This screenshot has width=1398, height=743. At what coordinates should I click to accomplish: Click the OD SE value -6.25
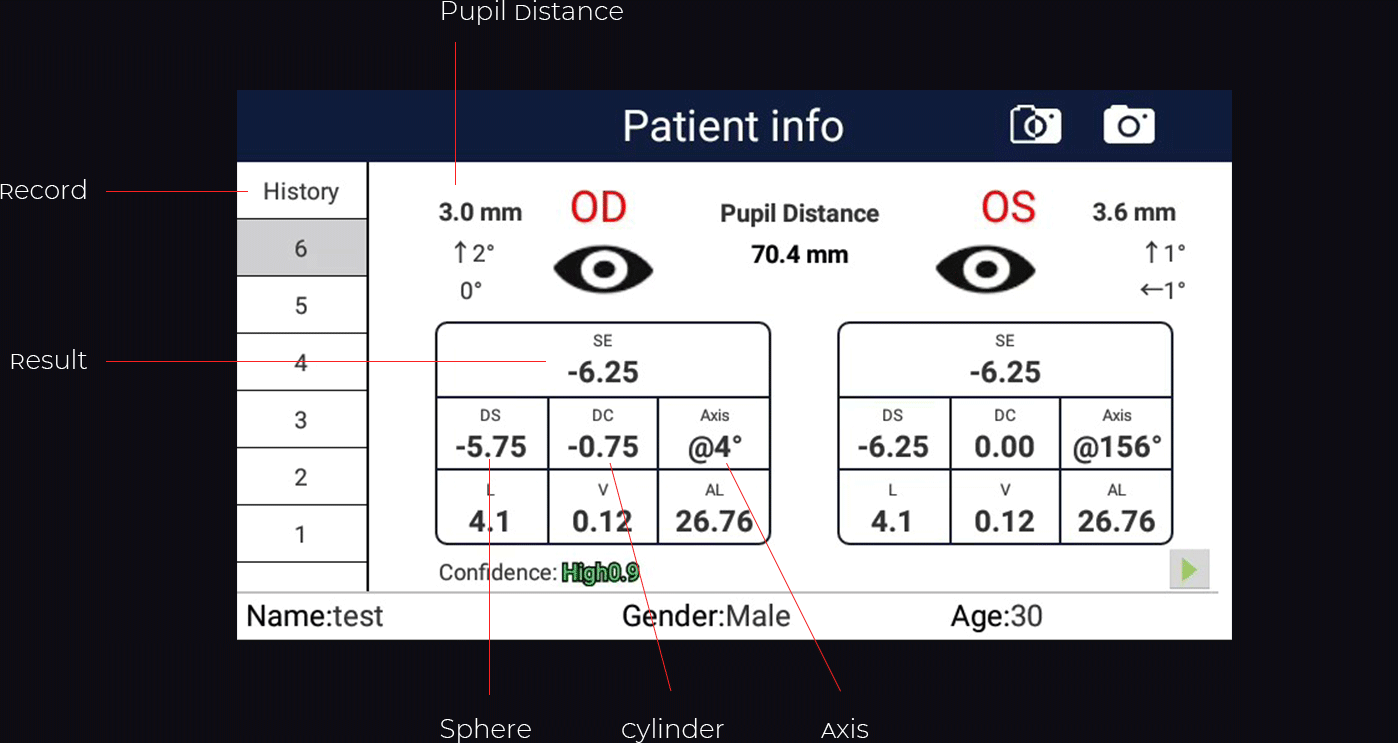point(602,372)
